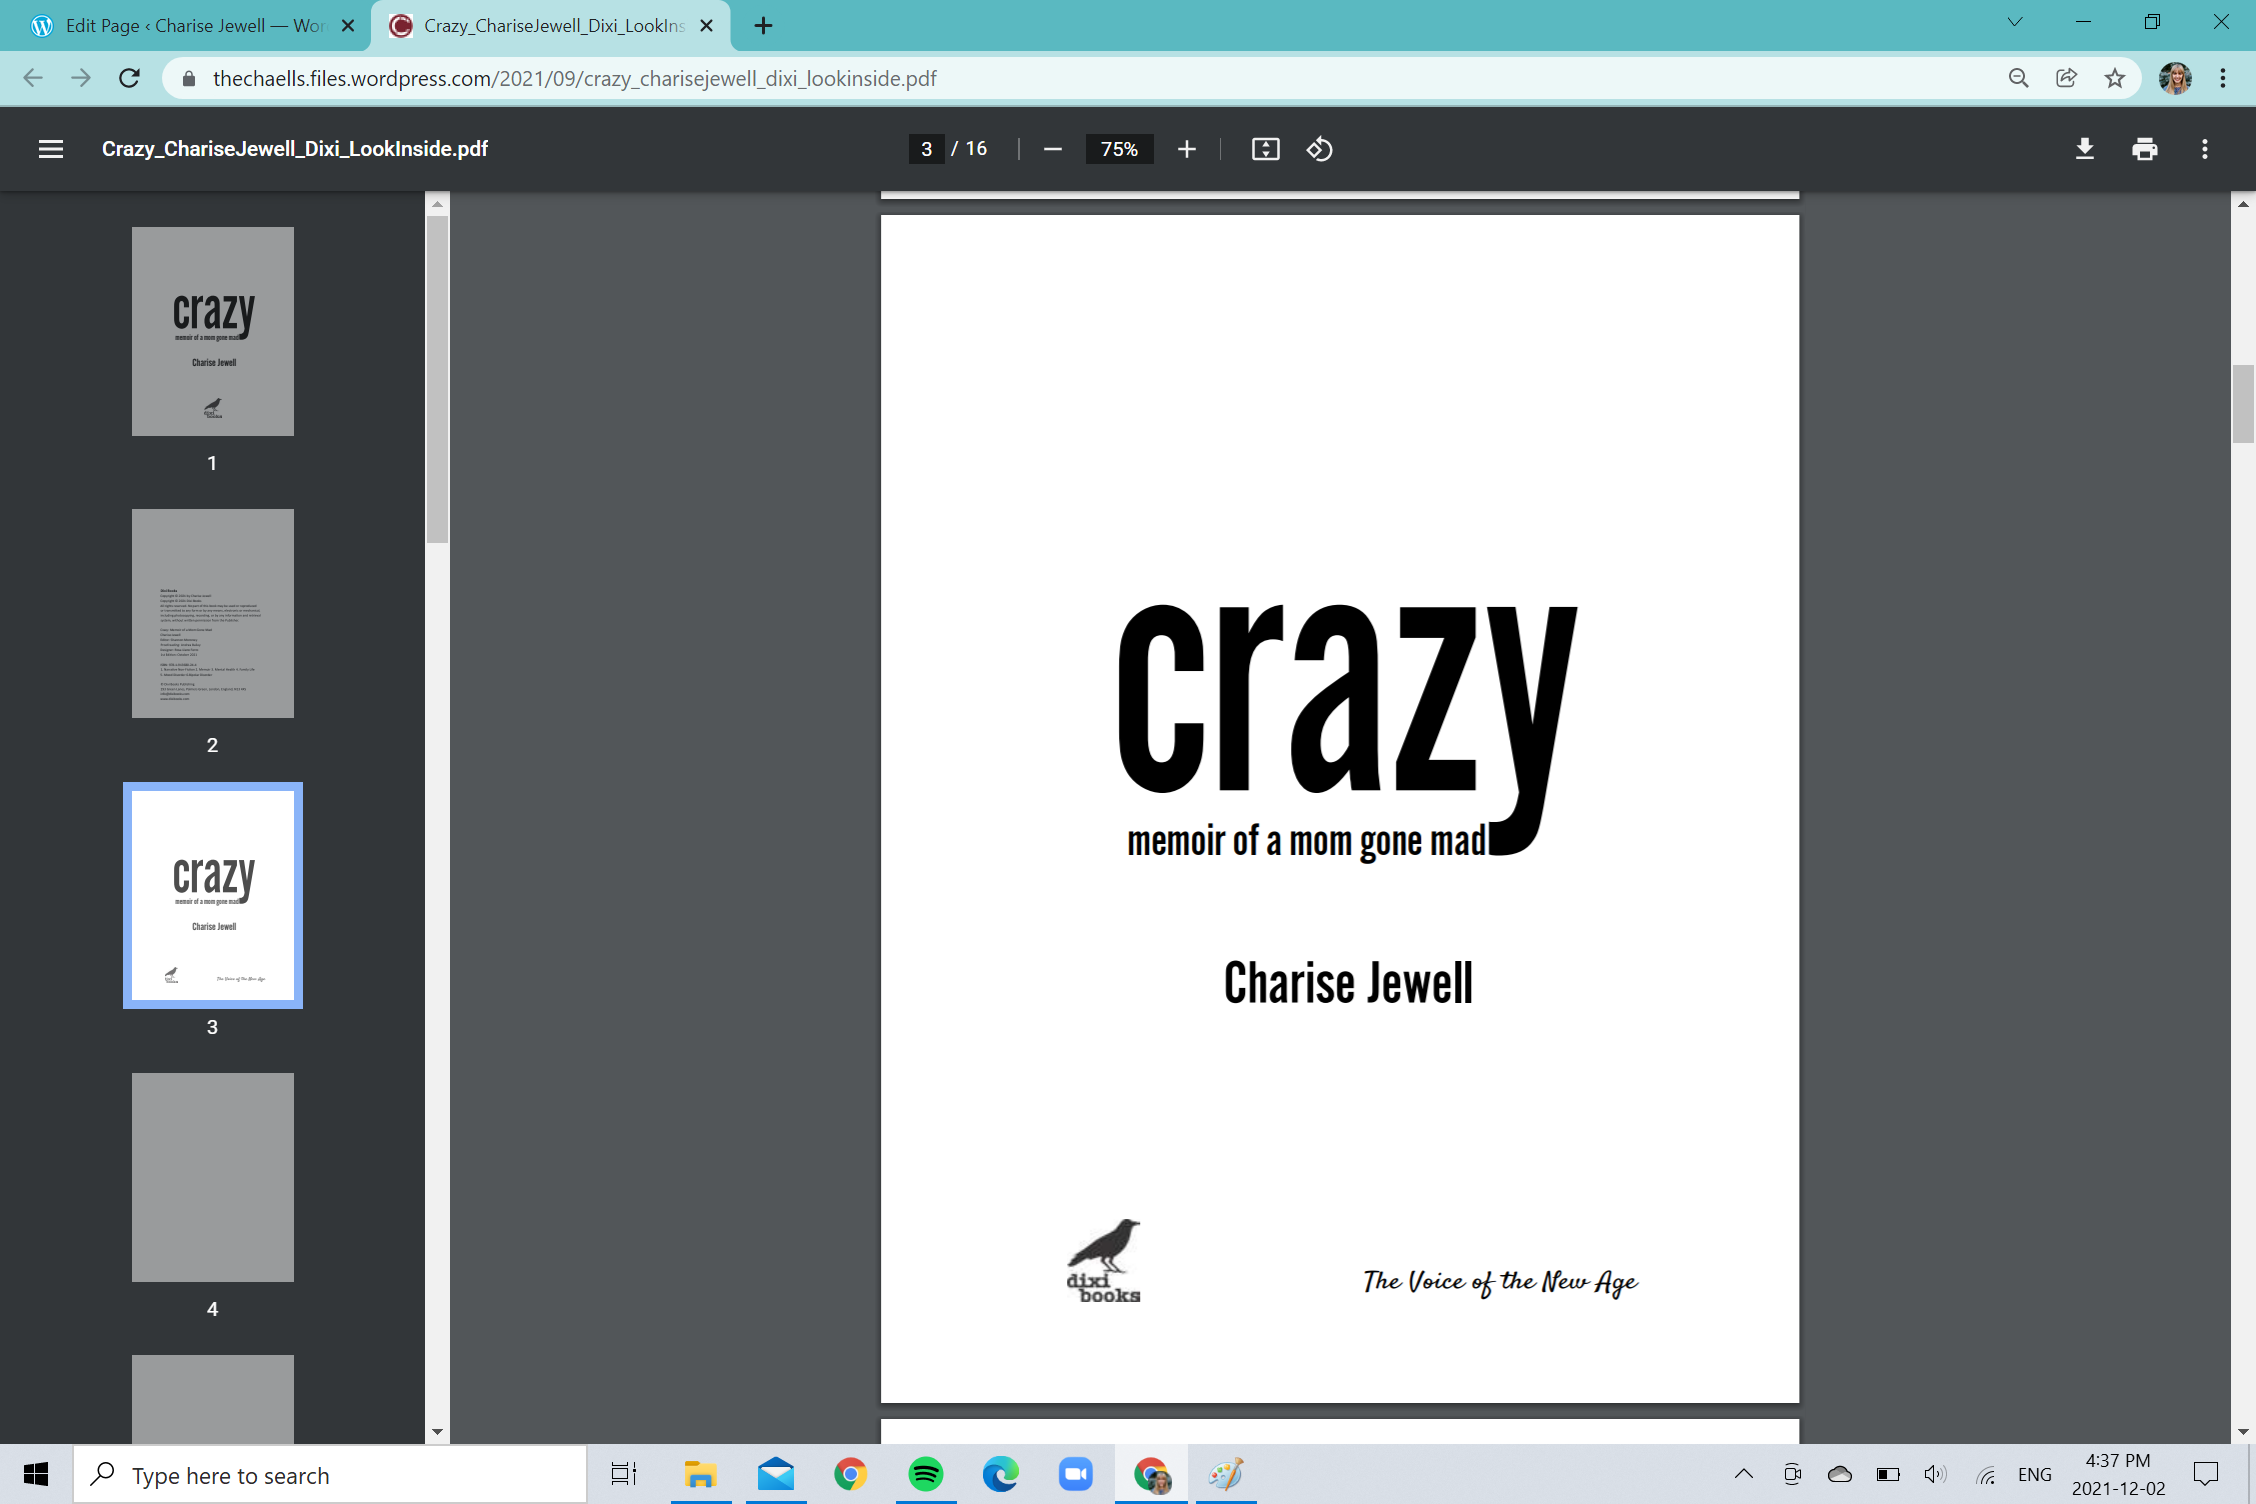Image resolution: width=2256 pixels, height=1504 pixels.
Task: Click the page number input field
Action: [926, 149]
